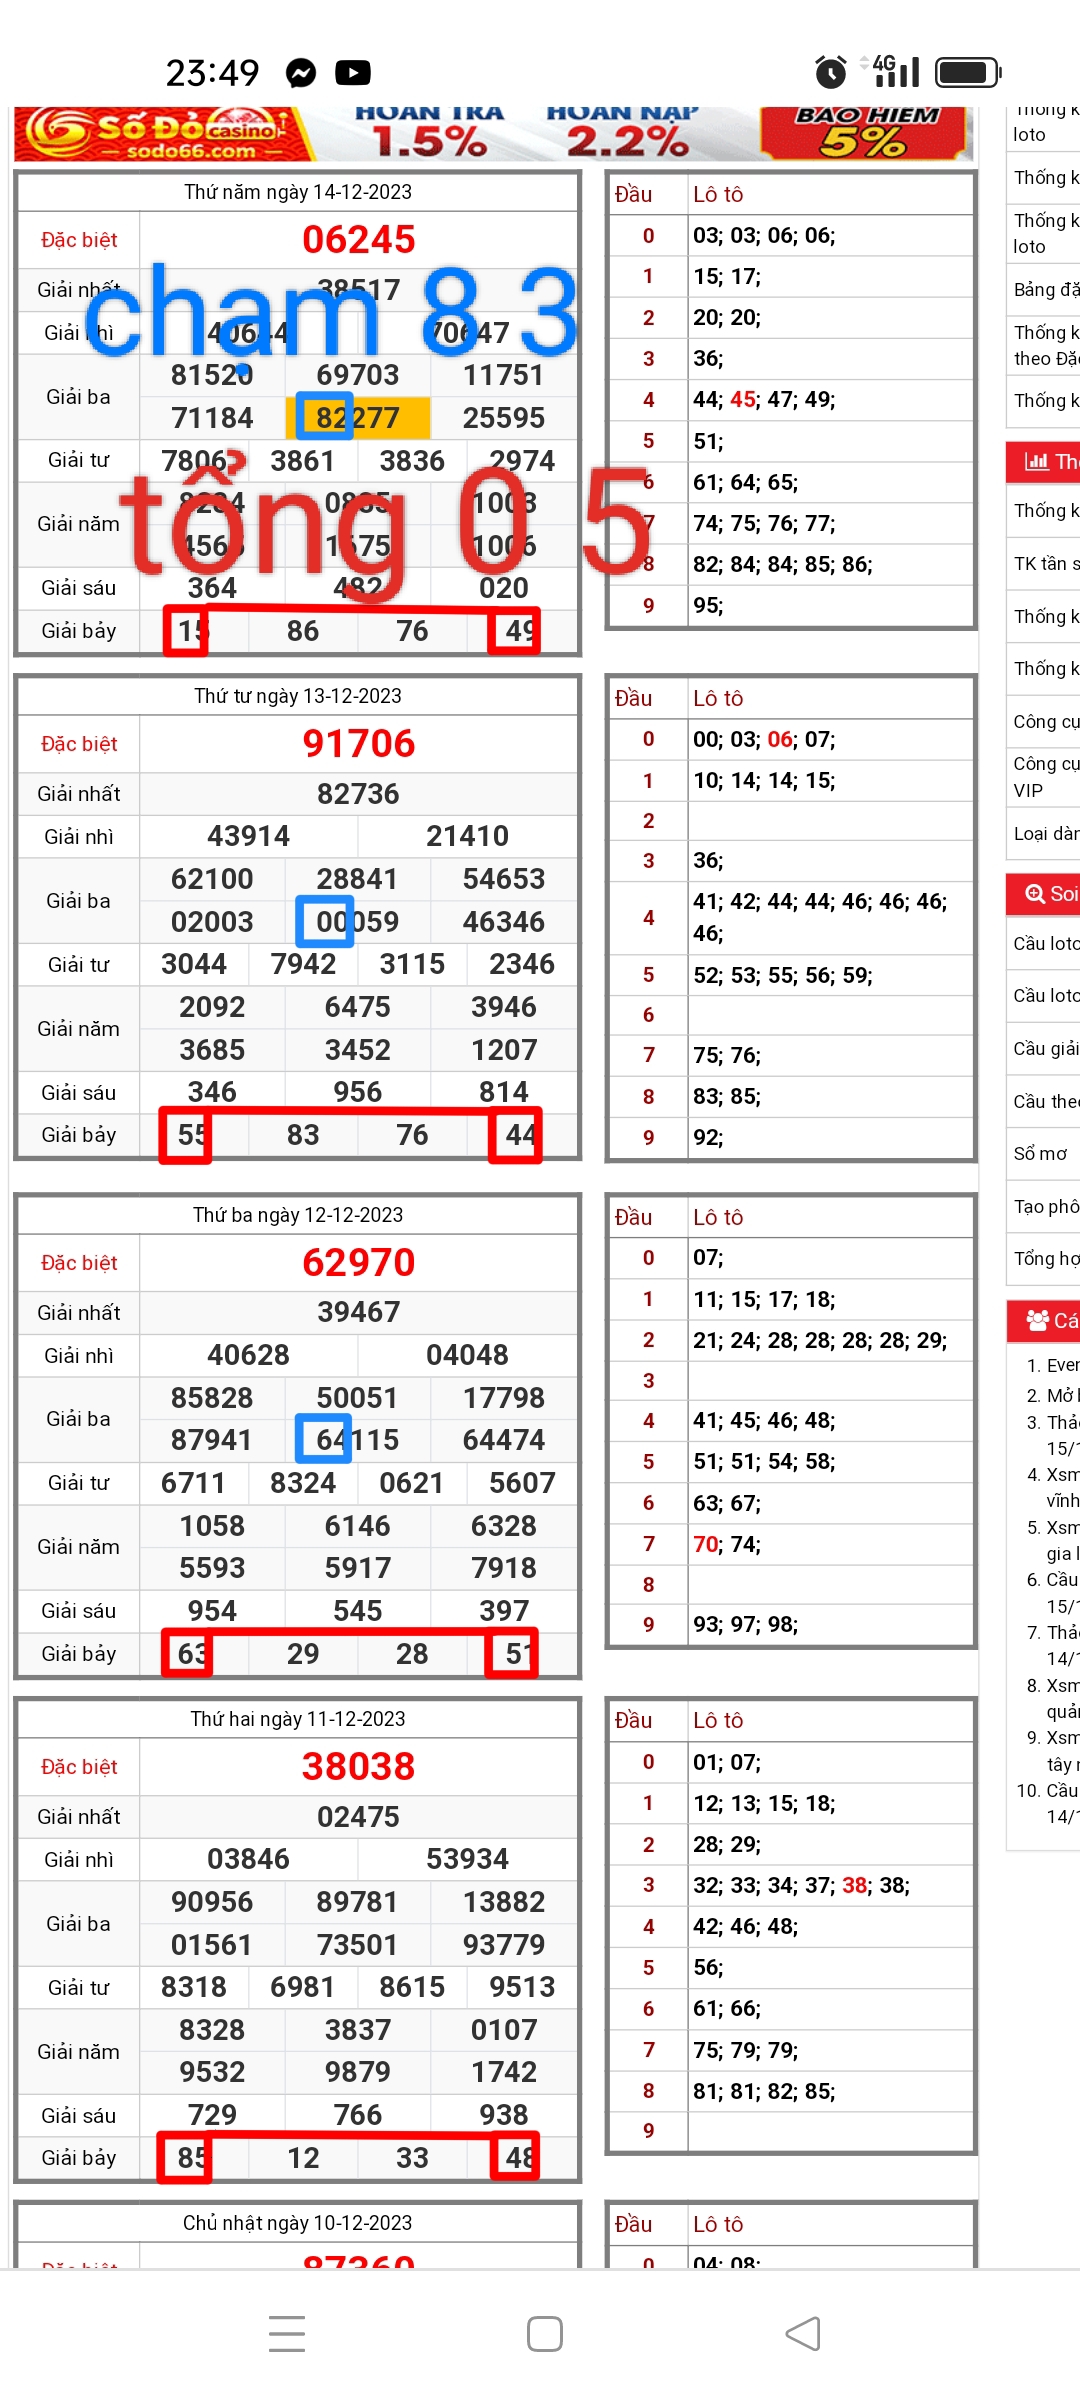
Task: Tap the Android back triangle button
Action: click(803, 2333)
